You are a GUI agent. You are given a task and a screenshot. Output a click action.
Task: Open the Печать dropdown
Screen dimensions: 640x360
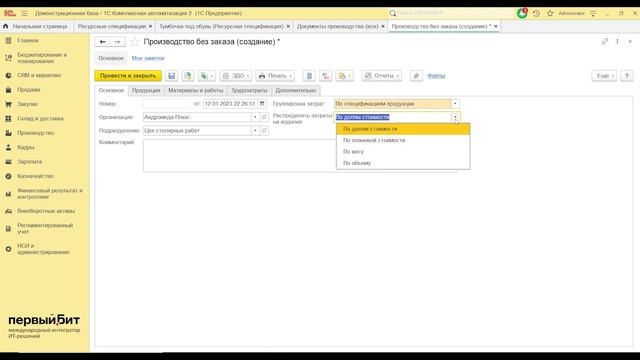275,76
